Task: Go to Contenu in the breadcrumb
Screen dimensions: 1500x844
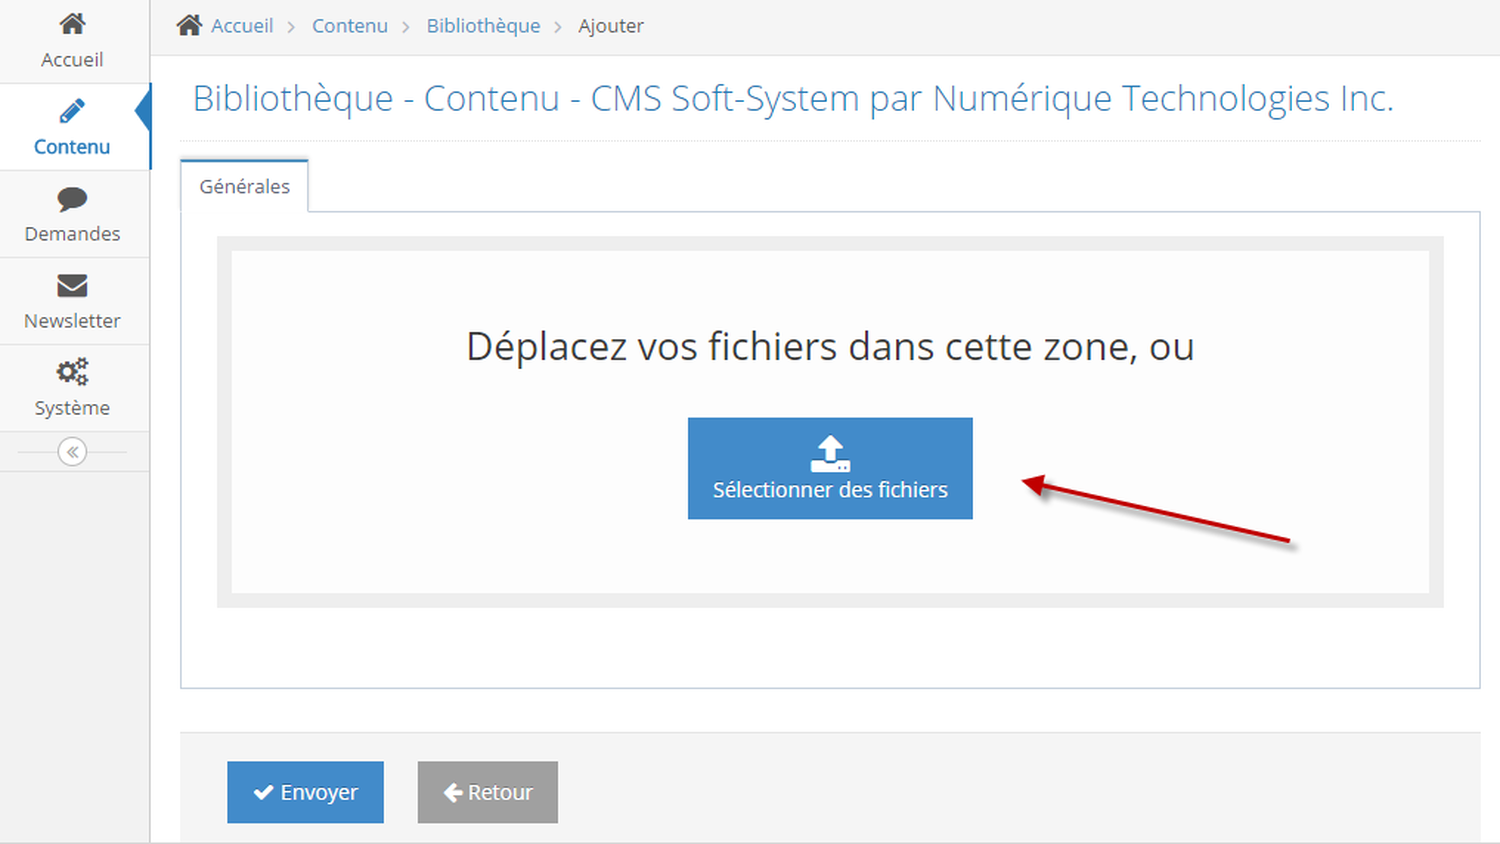Action: pos(350,26)
